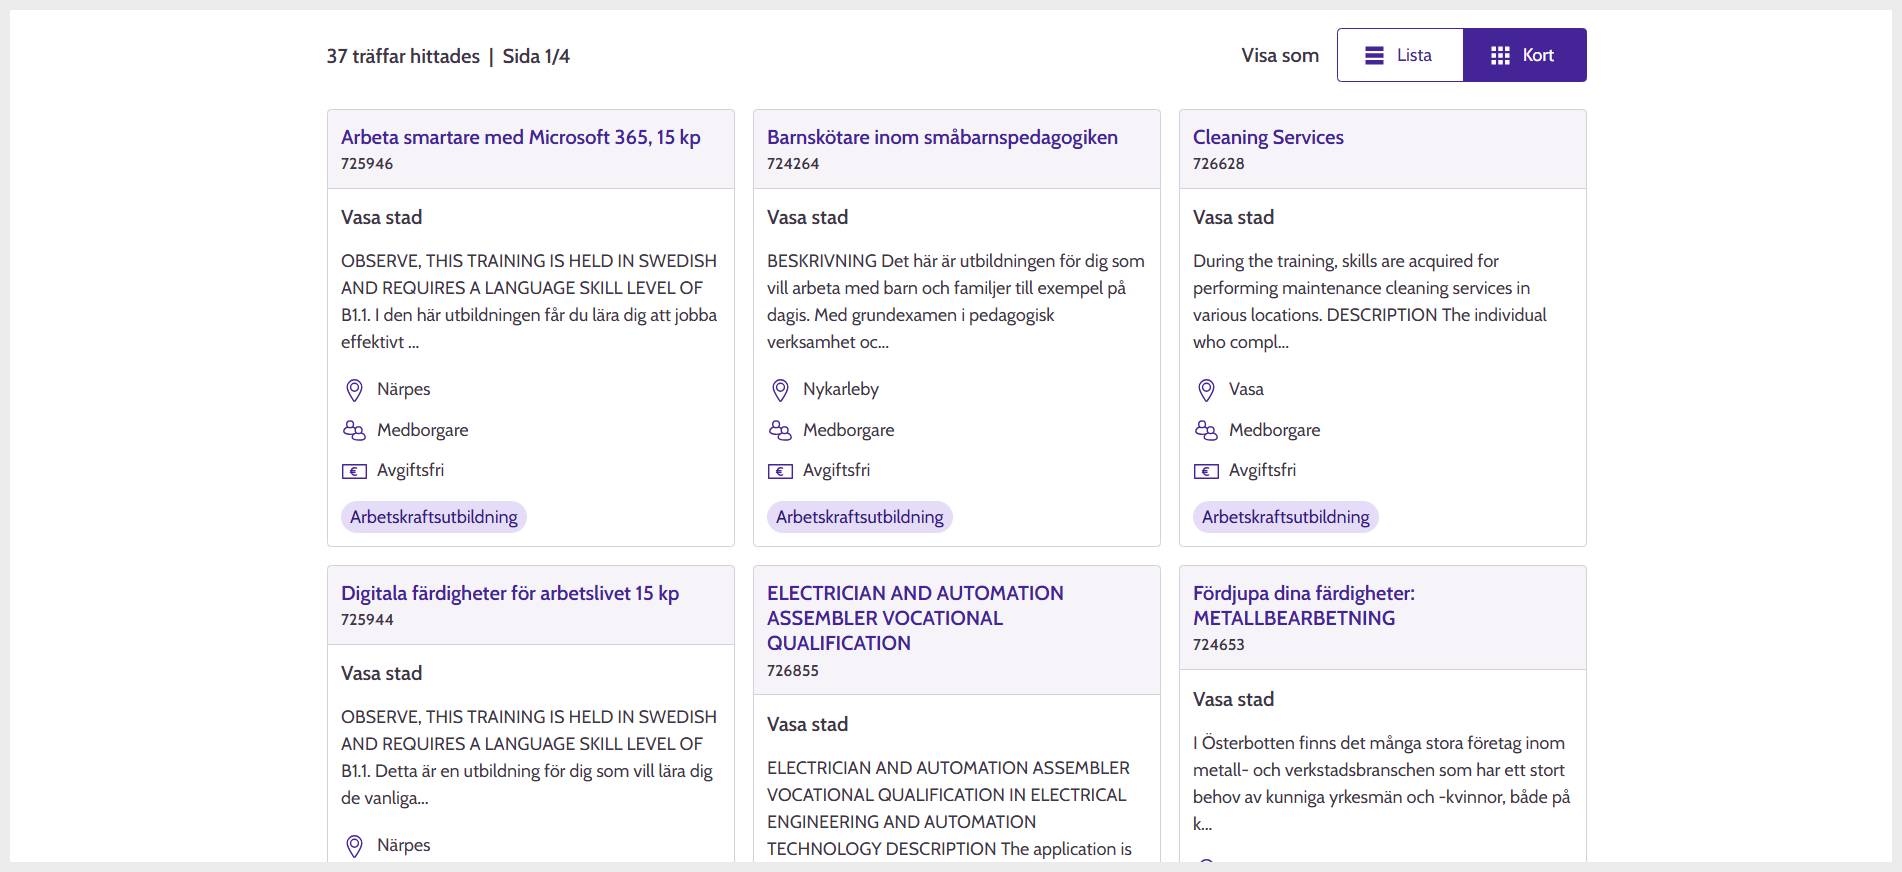The image size is (1902, 872).
Task: Click Medborgare people icon in Cleaning Services card
Action: click(1206, 430)
